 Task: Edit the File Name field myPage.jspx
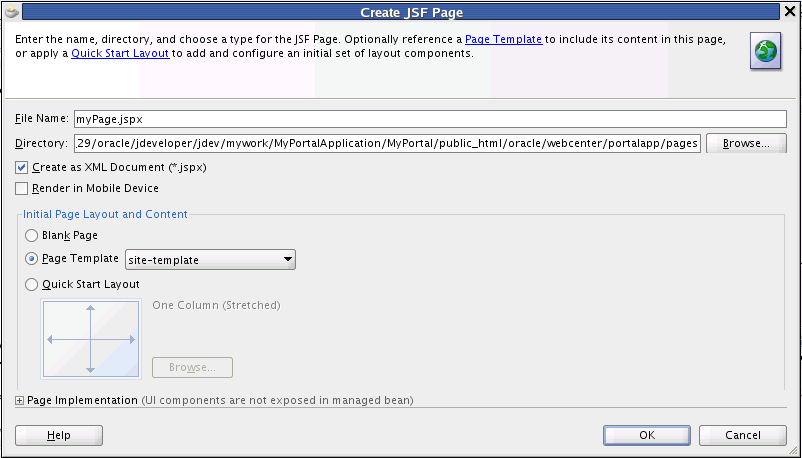coord(430,119)
